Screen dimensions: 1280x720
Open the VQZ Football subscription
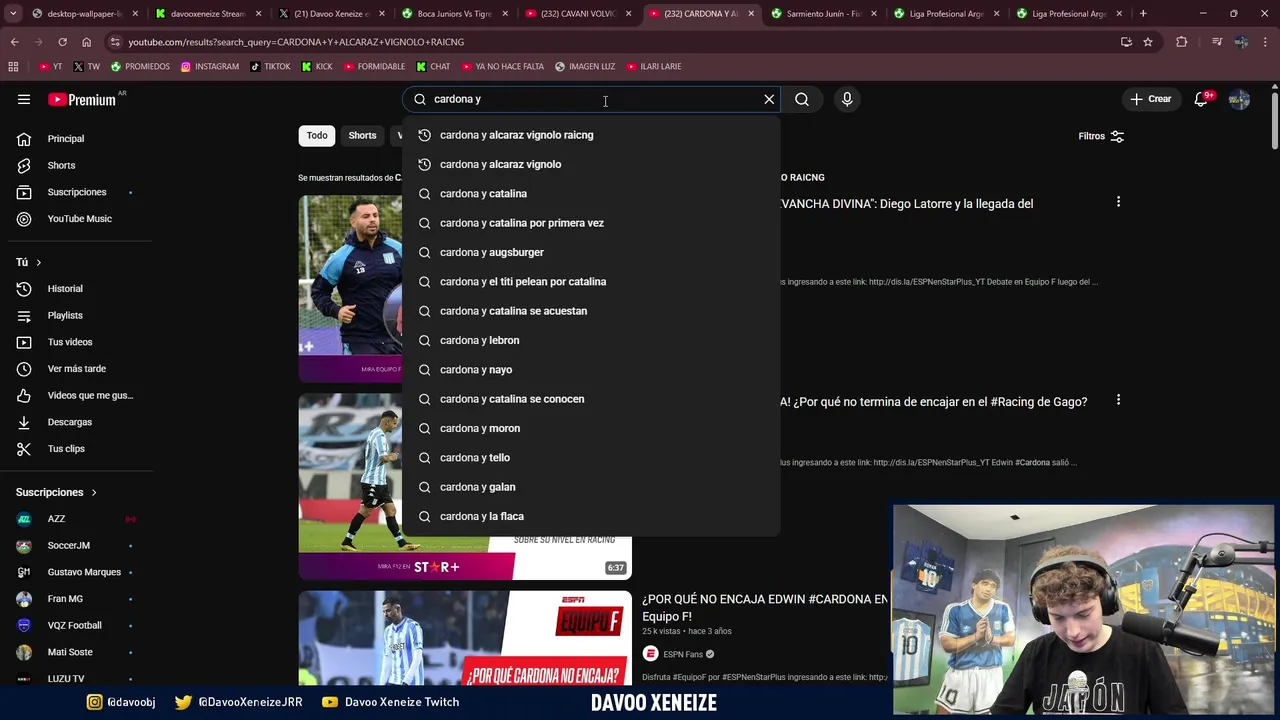(74, 625)
